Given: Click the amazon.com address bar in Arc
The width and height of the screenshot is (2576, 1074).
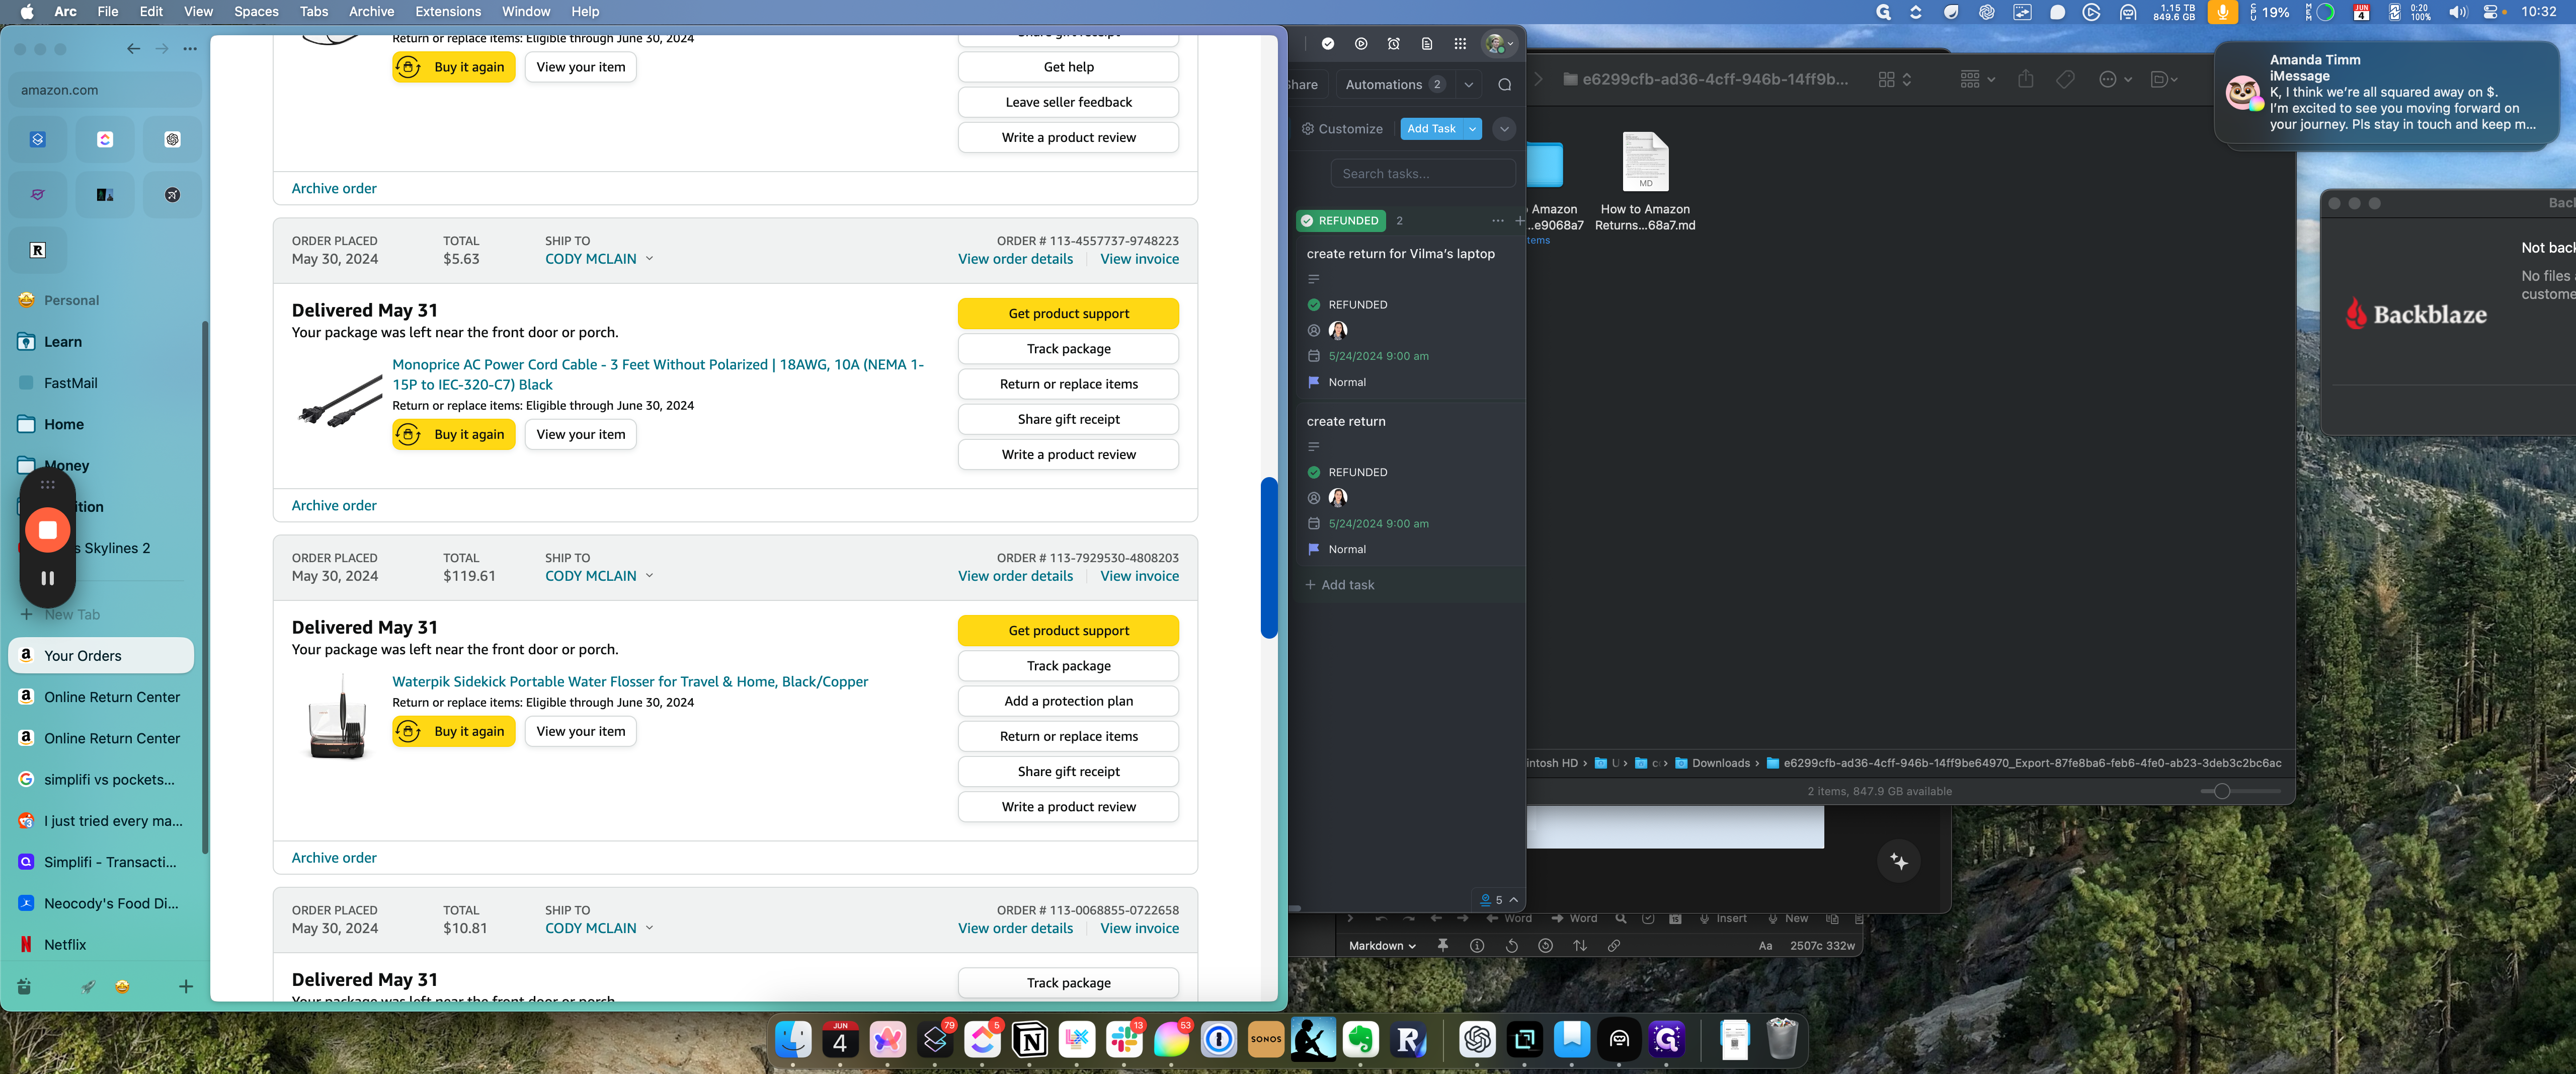Looking at the screenshot, I should [x=104, y=90].
